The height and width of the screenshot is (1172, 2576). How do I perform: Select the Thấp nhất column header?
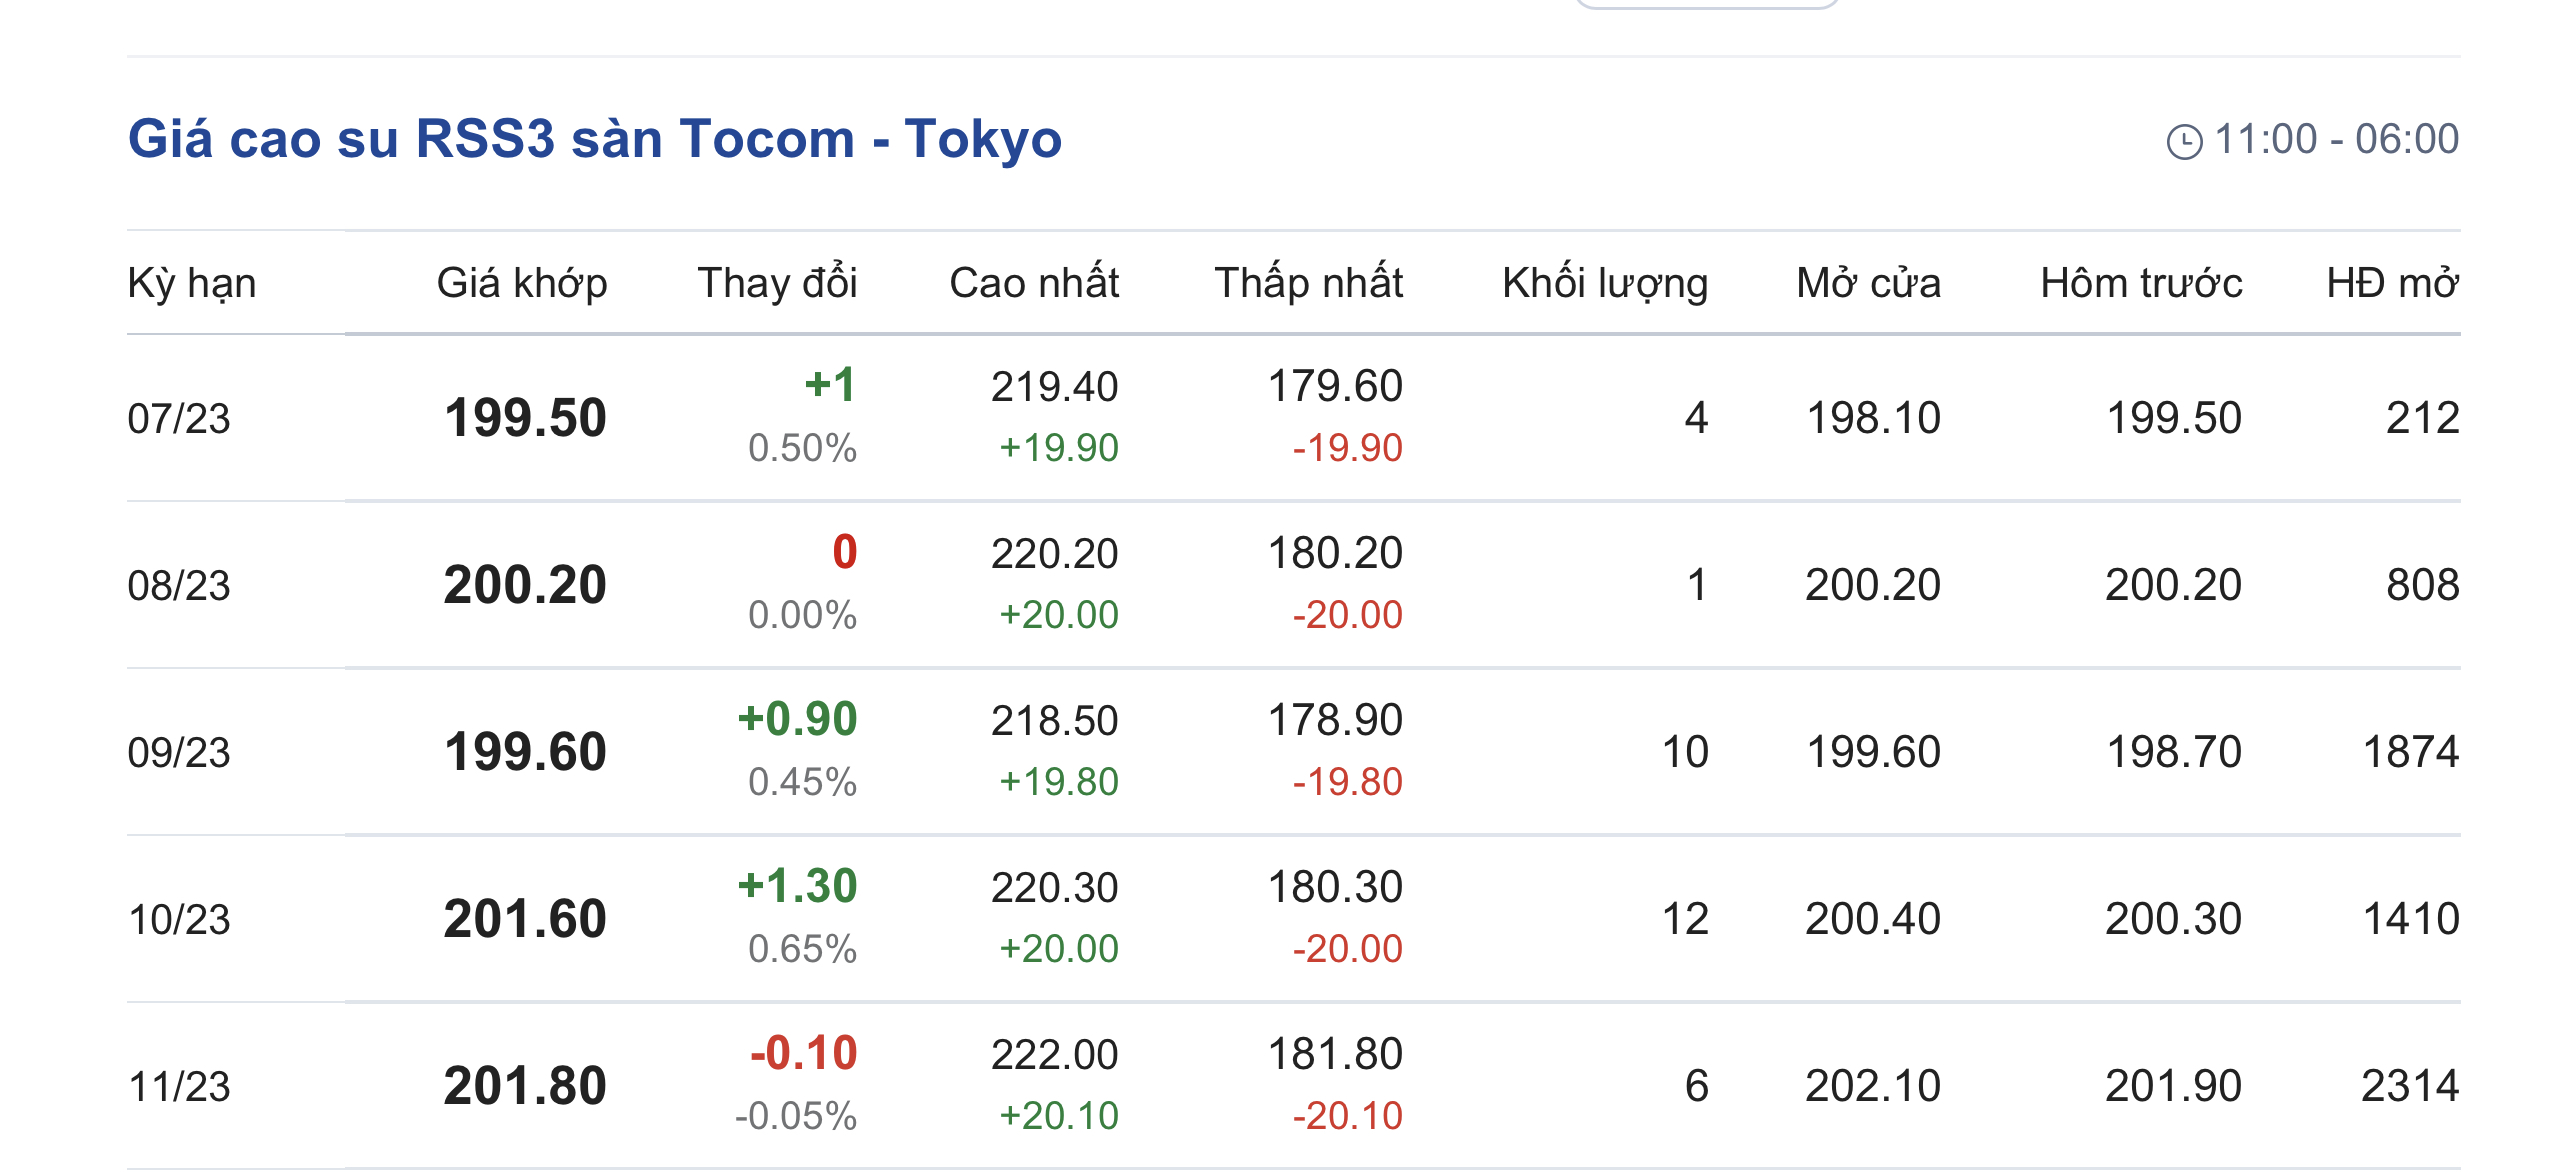(x=1308, y=283)
